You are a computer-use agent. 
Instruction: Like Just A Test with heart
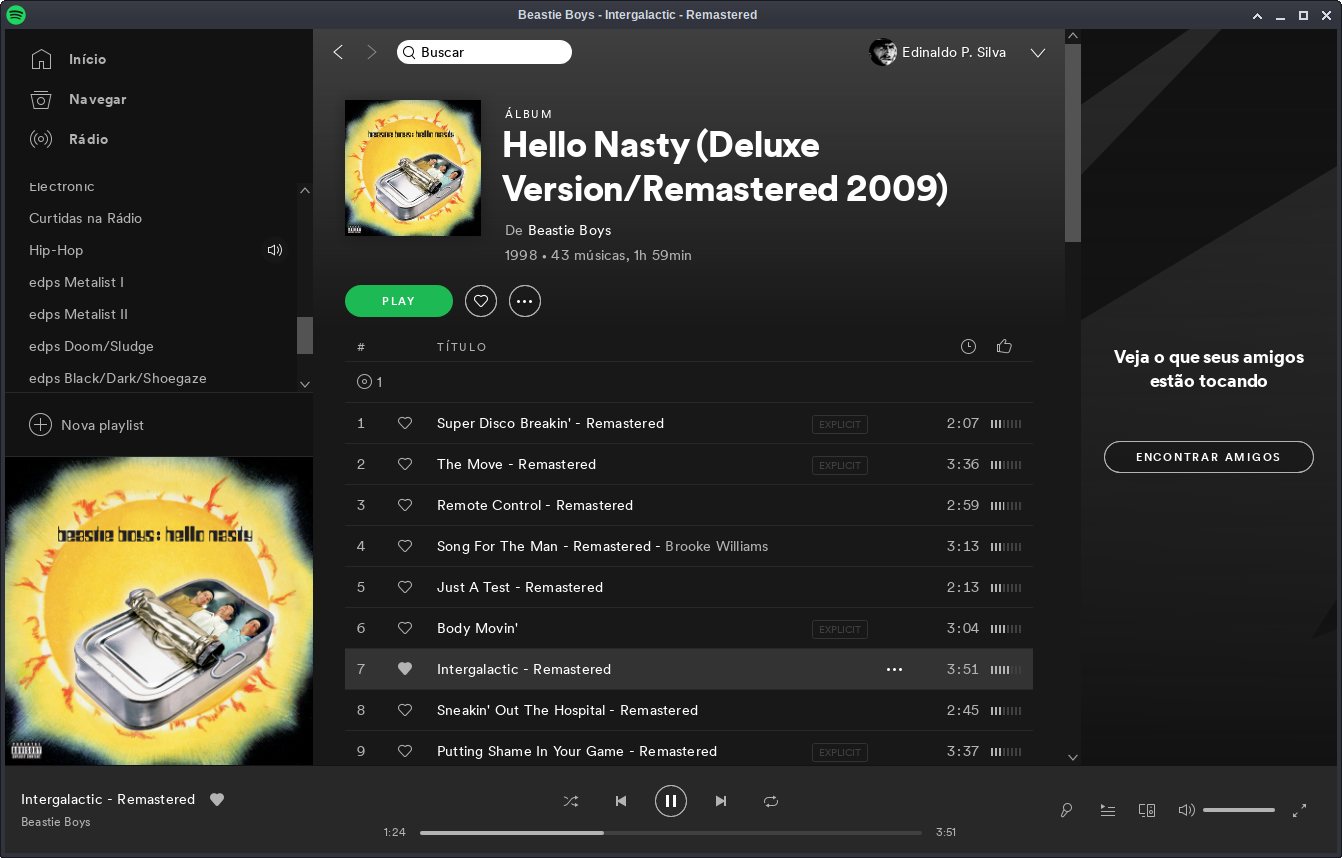[405, 587]
